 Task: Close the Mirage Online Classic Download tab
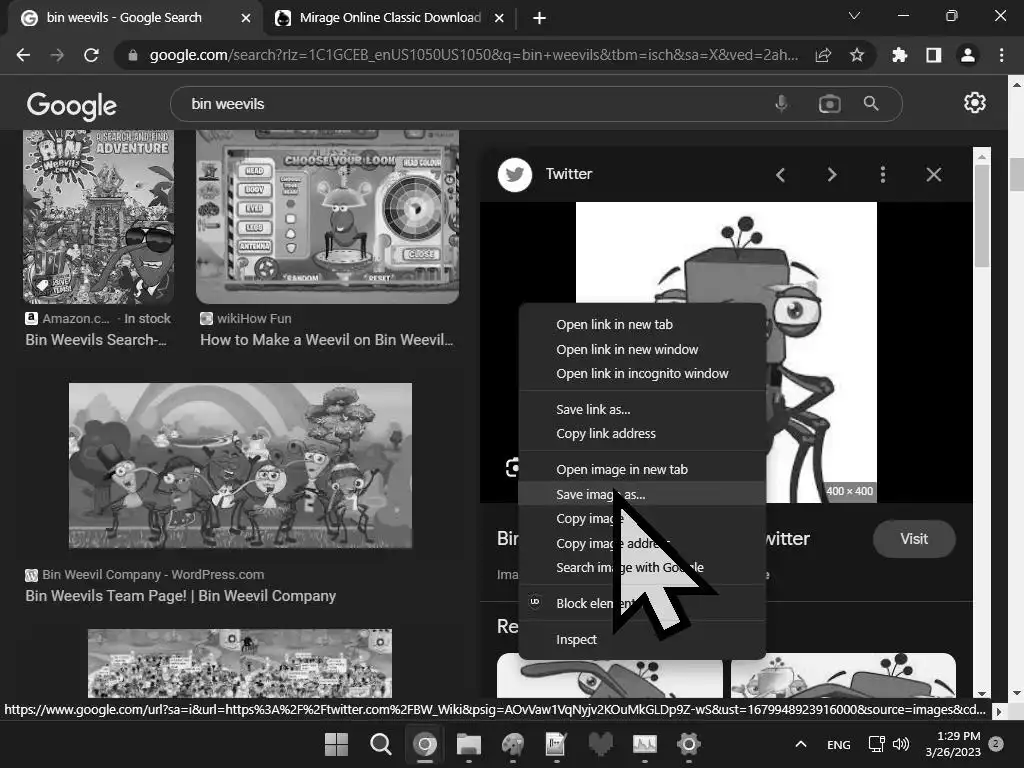pos(499,18)
